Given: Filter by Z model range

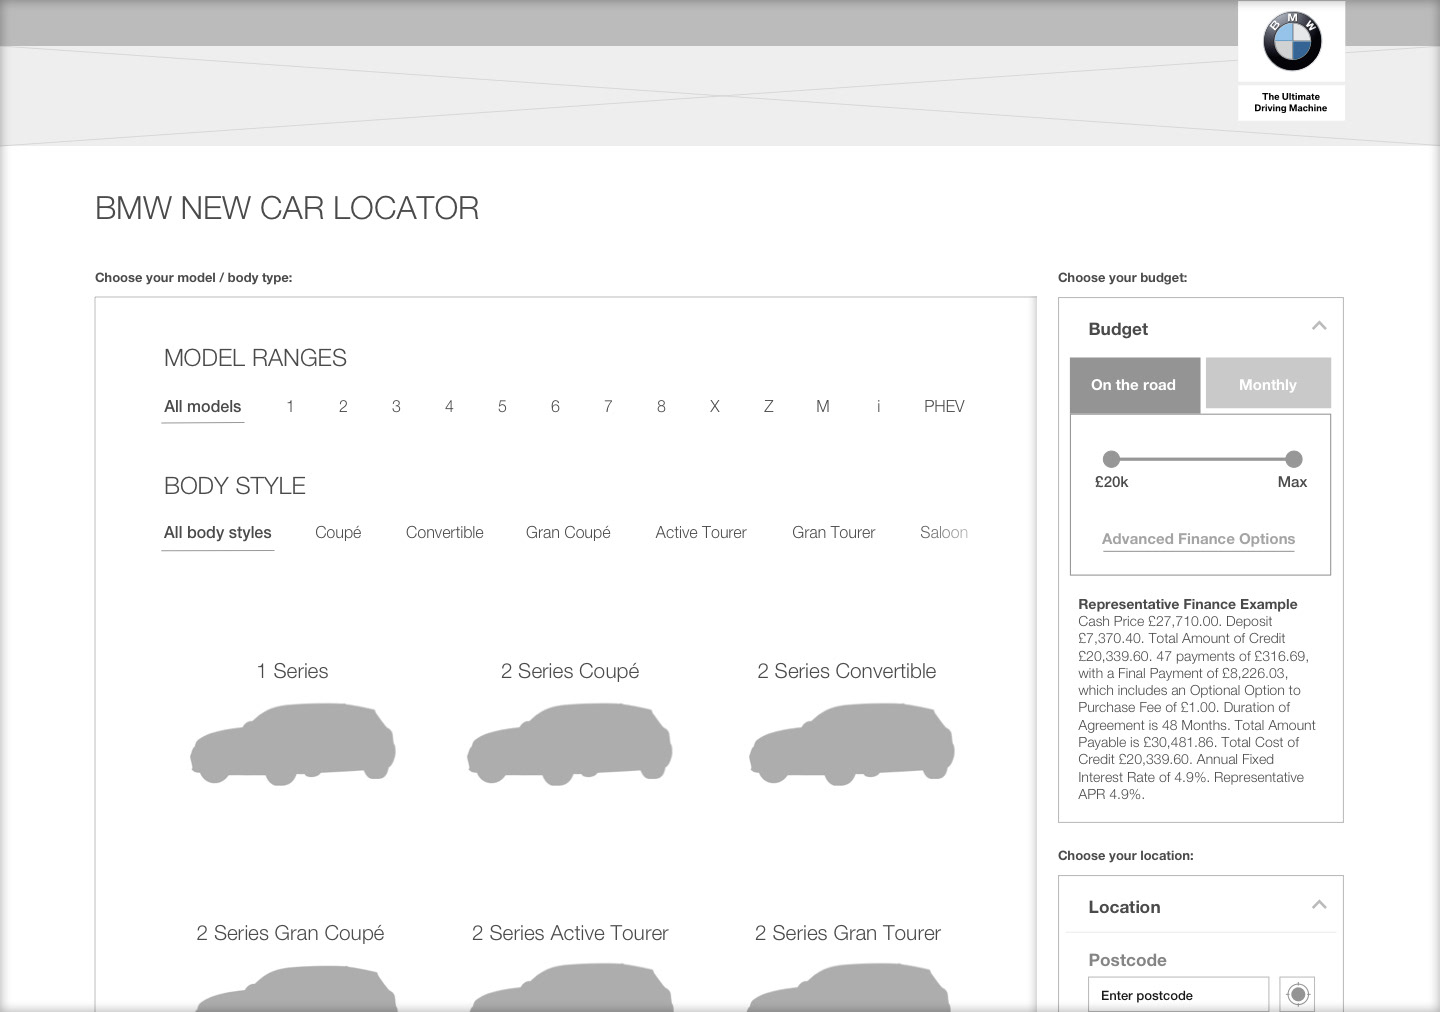Looking at the screenshot, I should coord(768,406).
